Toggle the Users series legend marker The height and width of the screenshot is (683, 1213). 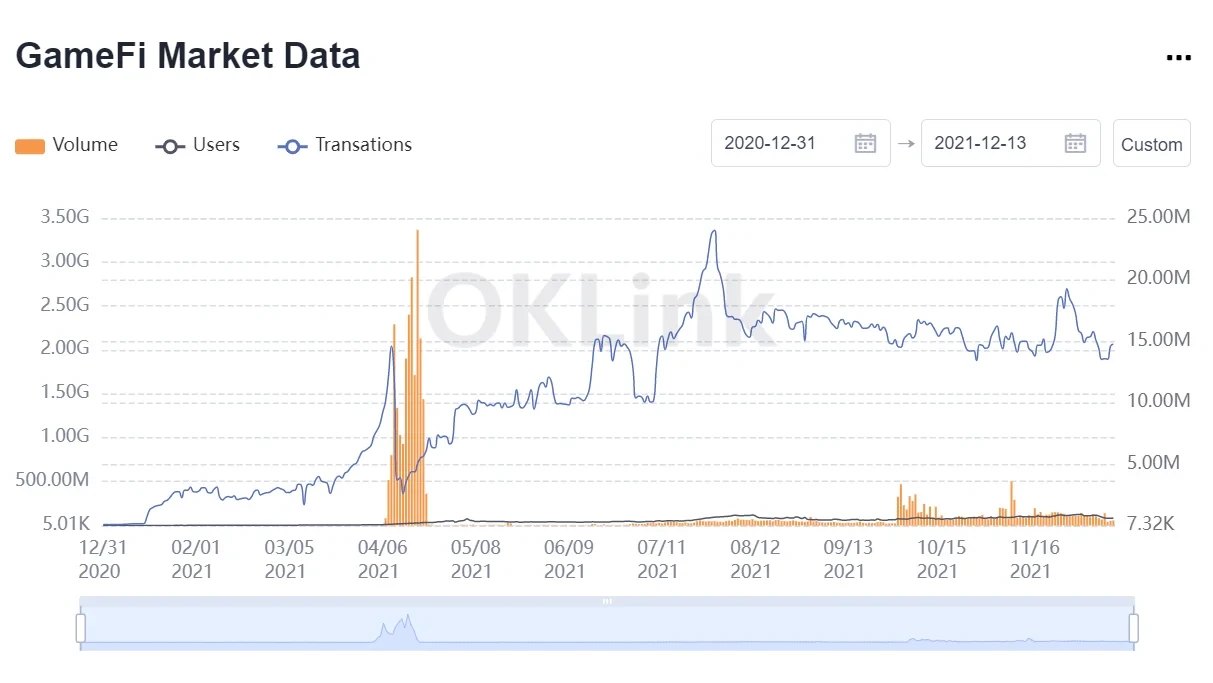tap(170, 146)
